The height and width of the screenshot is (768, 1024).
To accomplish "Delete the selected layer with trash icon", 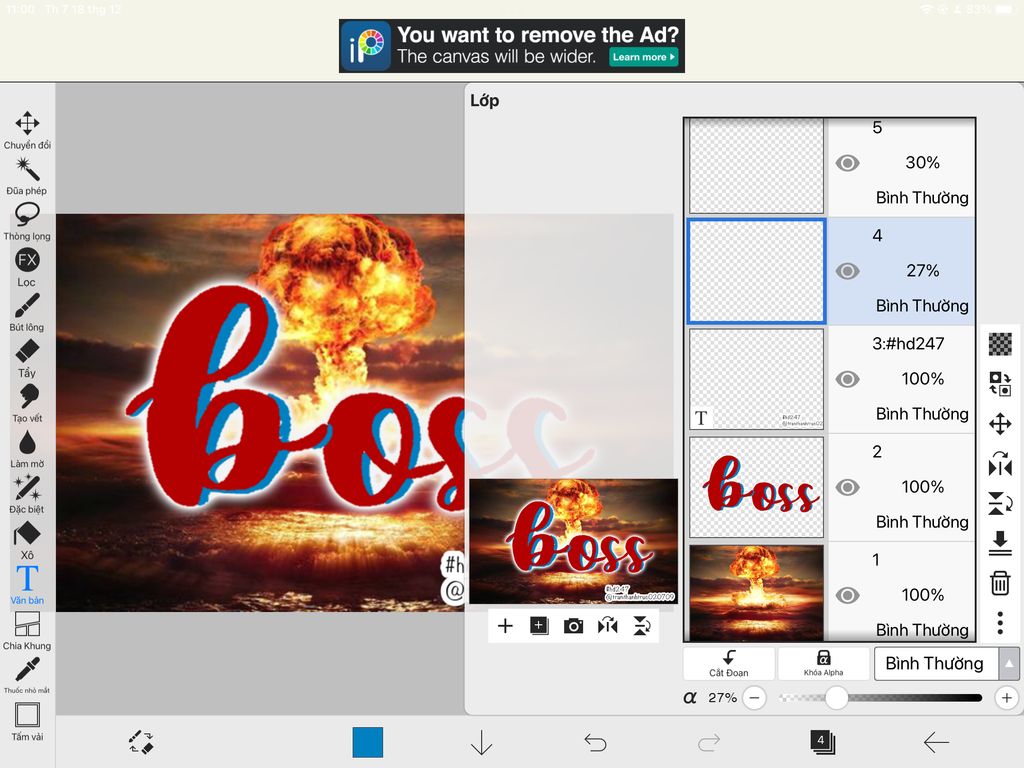I will [x=1000, y=583].
